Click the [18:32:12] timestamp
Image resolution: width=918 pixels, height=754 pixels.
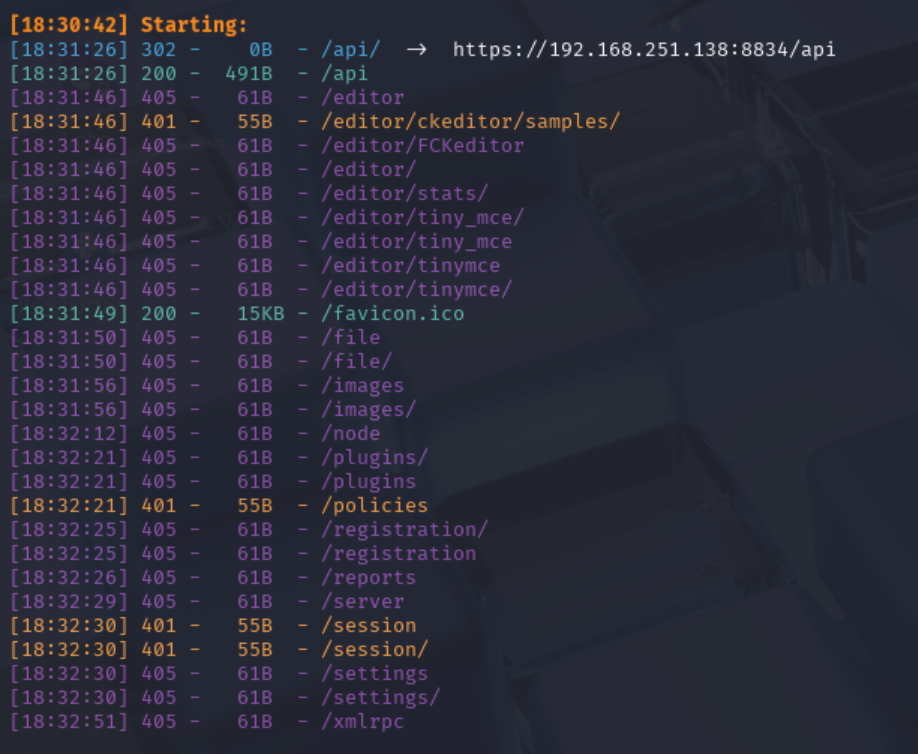[x=69, y=434]
